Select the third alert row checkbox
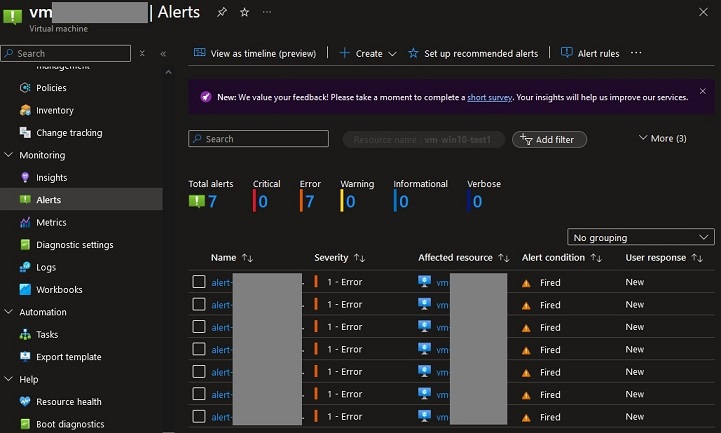Screen dimensions: 721x433 (x=199, y=326)
